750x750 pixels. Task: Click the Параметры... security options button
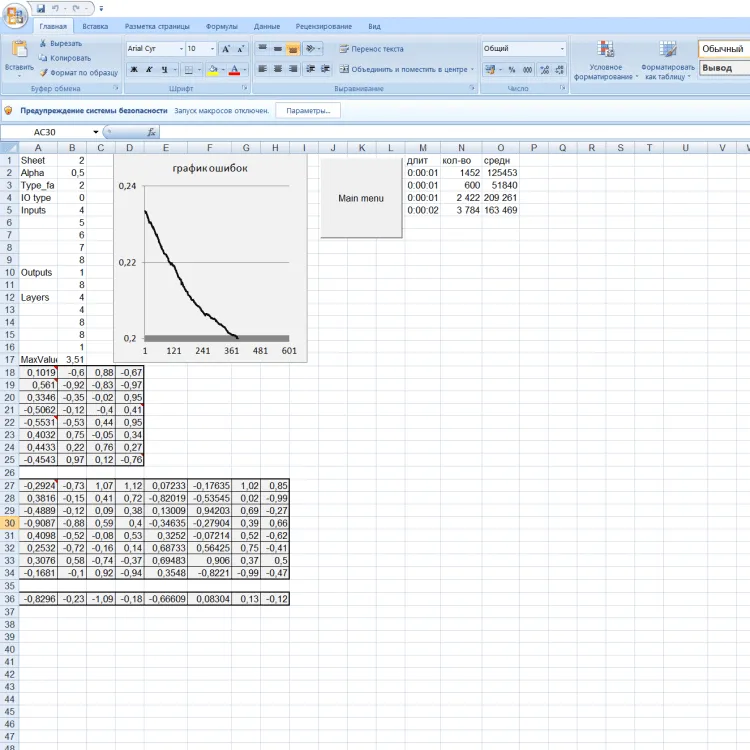pos(308,110)
